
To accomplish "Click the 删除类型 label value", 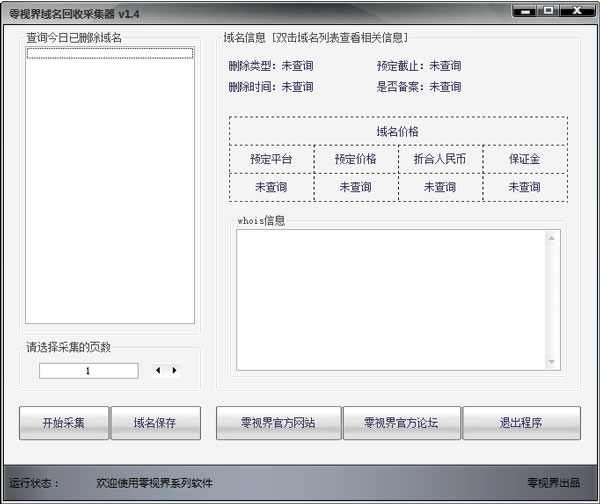I will (x=297, y=66).
